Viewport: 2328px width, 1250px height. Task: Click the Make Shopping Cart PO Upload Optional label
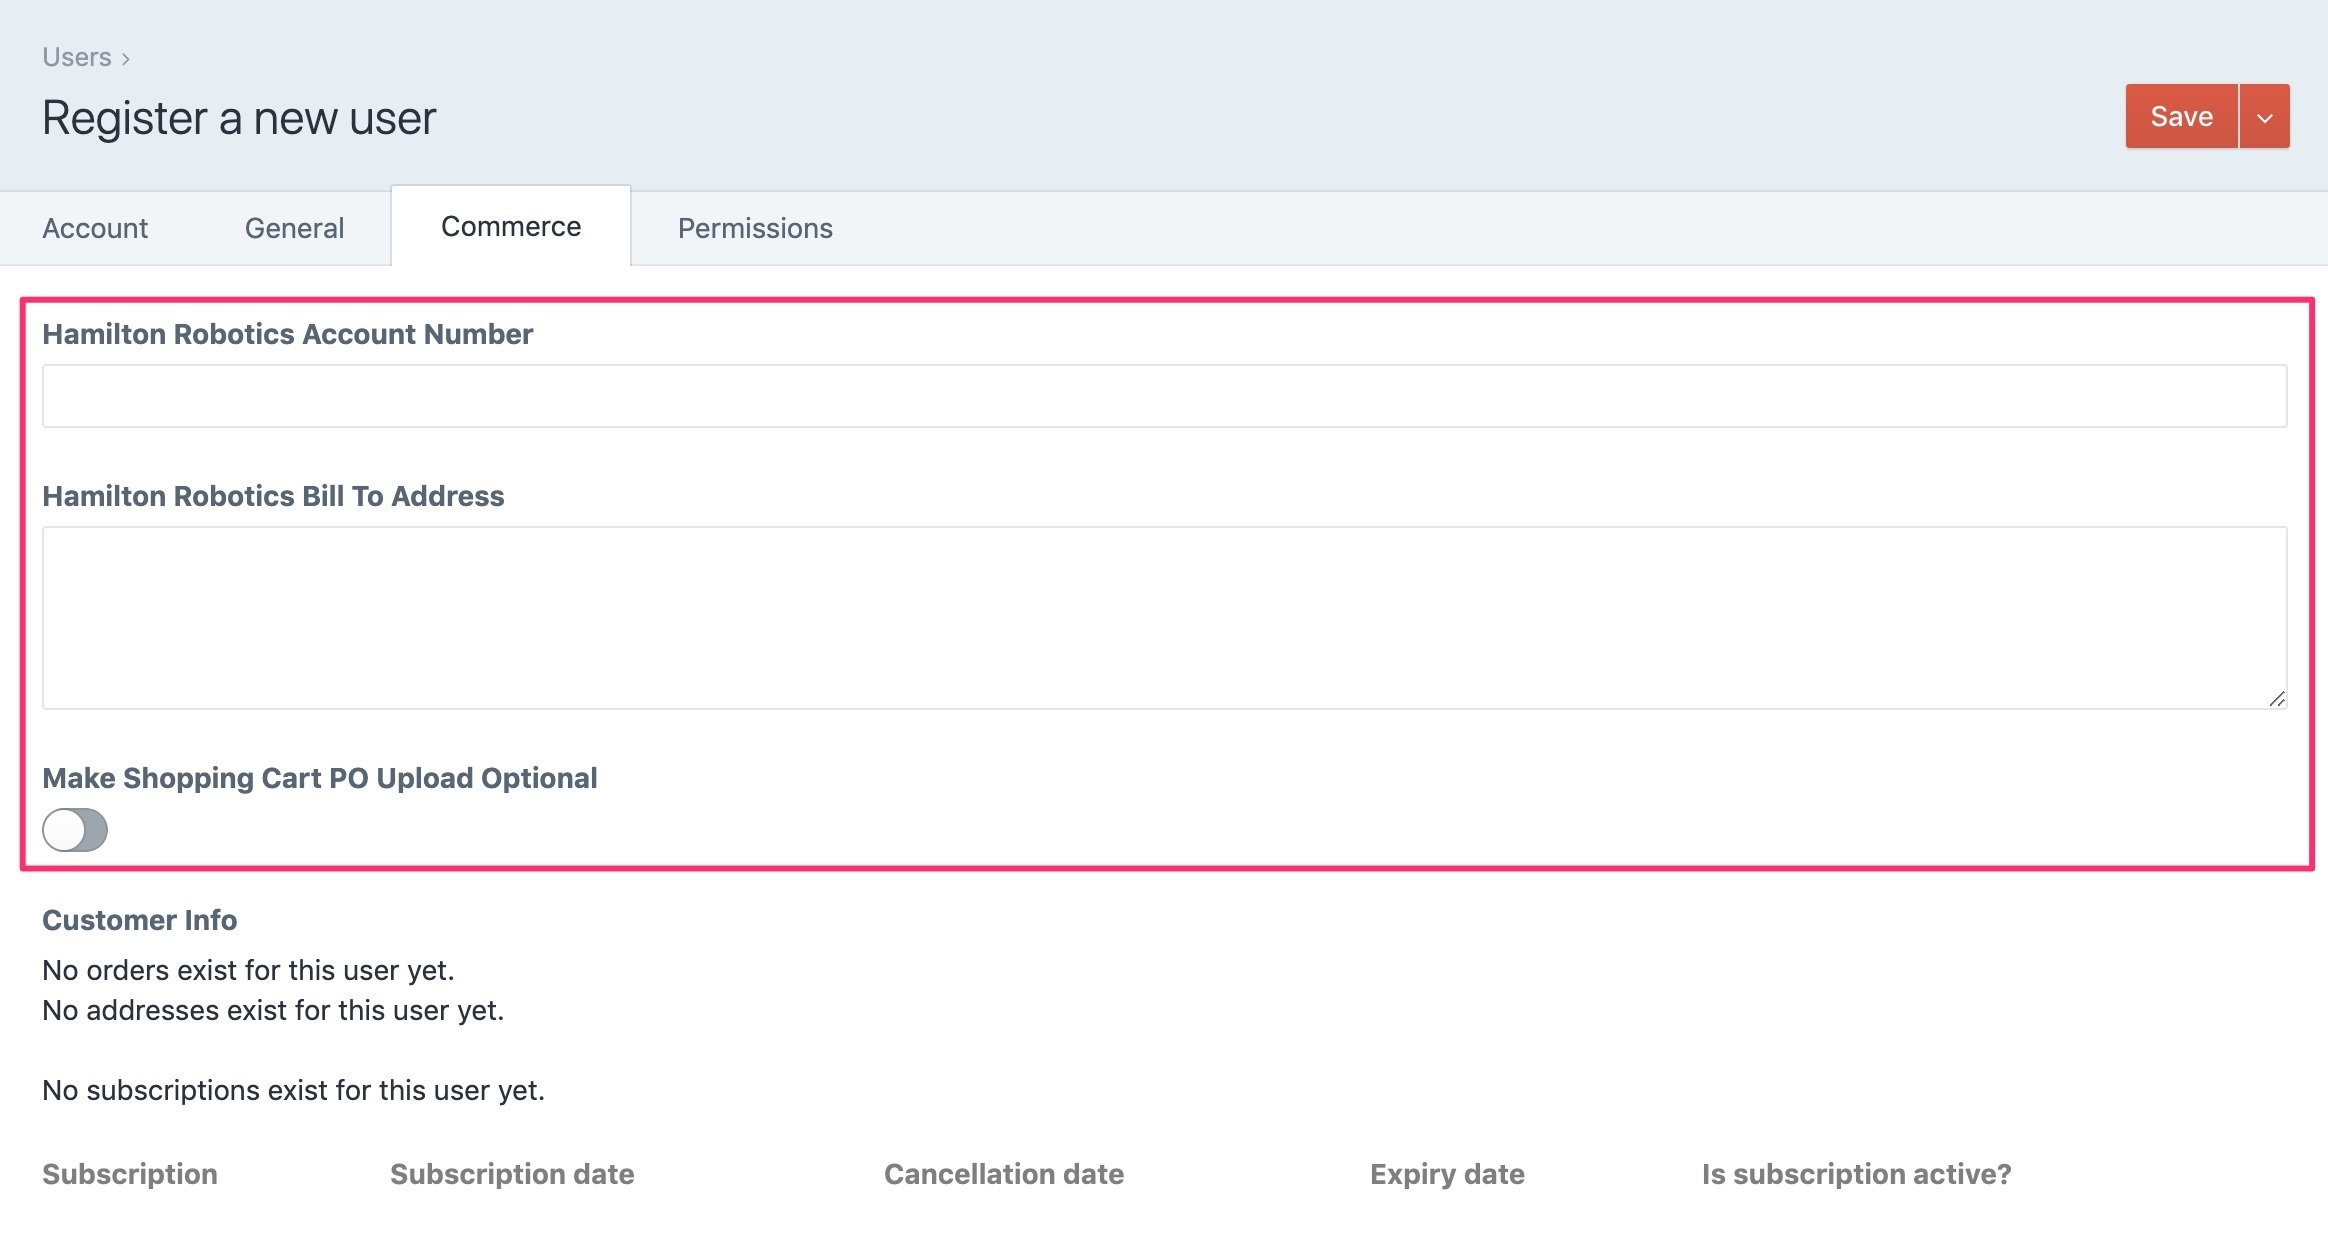point(320,778)
